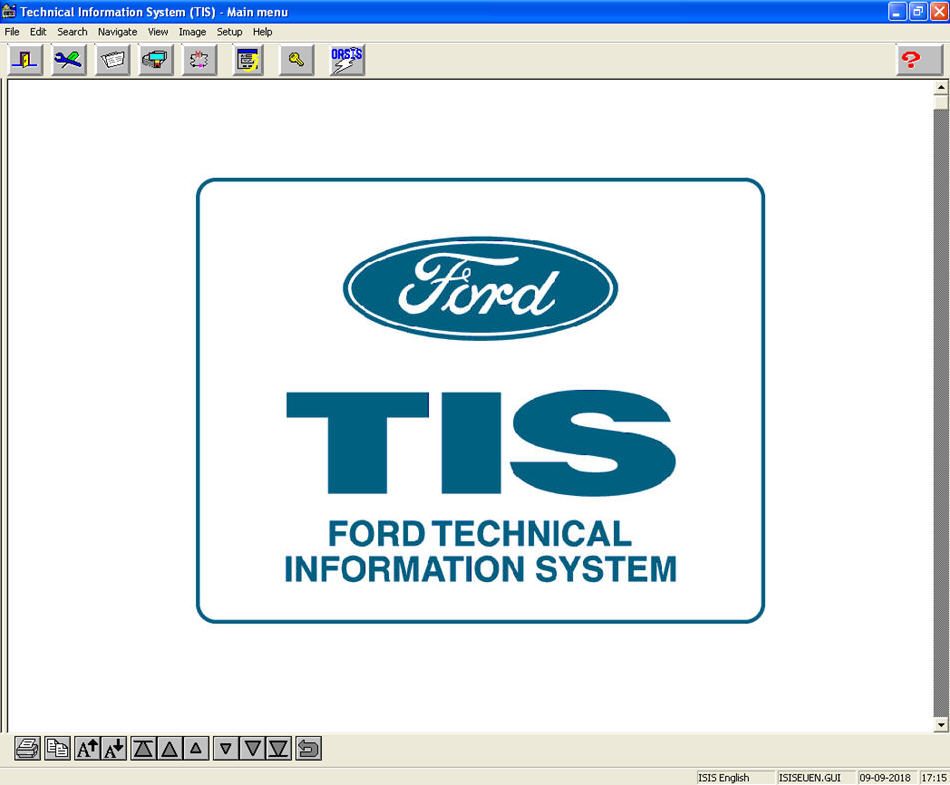Launch the ORSIS lightning icon

[347, 60]
